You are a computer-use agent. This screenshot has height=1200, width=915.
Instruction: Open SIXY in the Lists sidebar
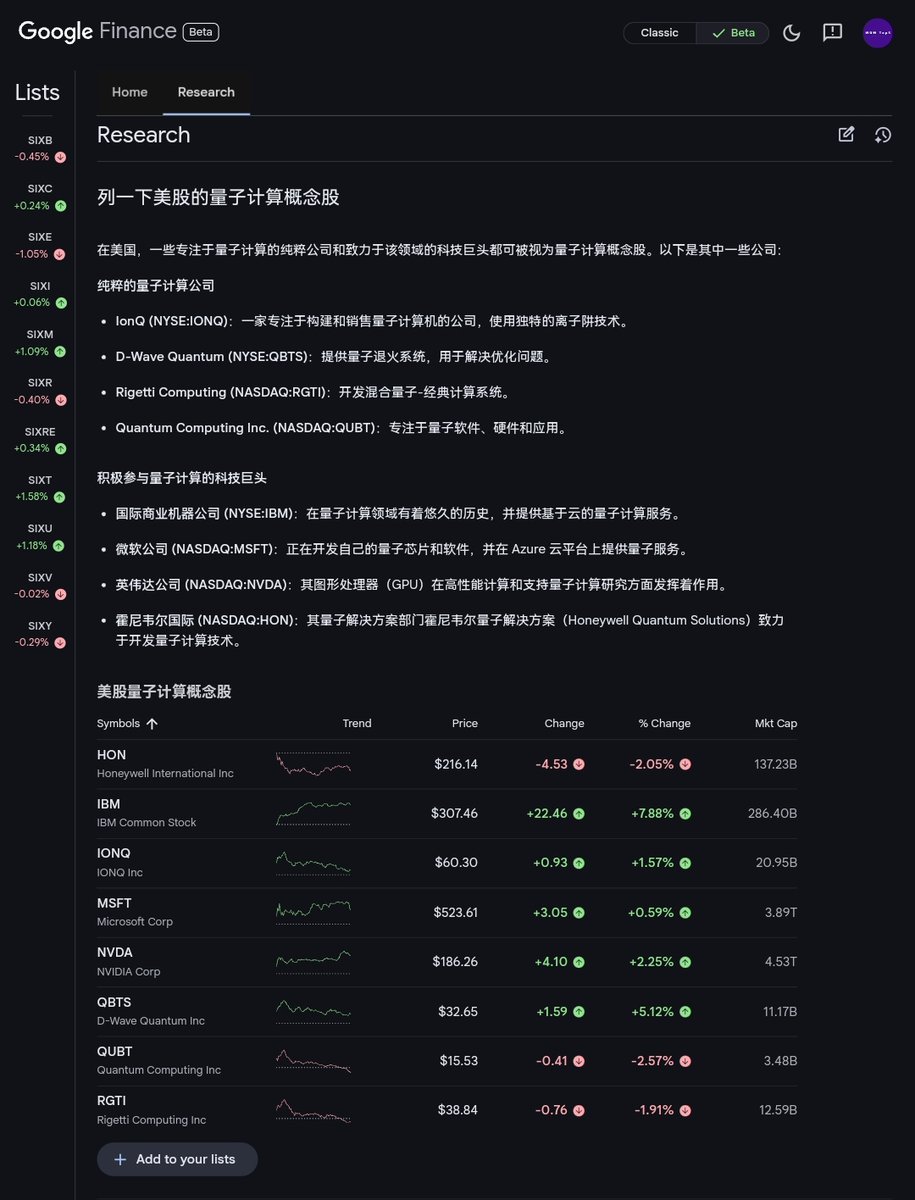point(40,633)
